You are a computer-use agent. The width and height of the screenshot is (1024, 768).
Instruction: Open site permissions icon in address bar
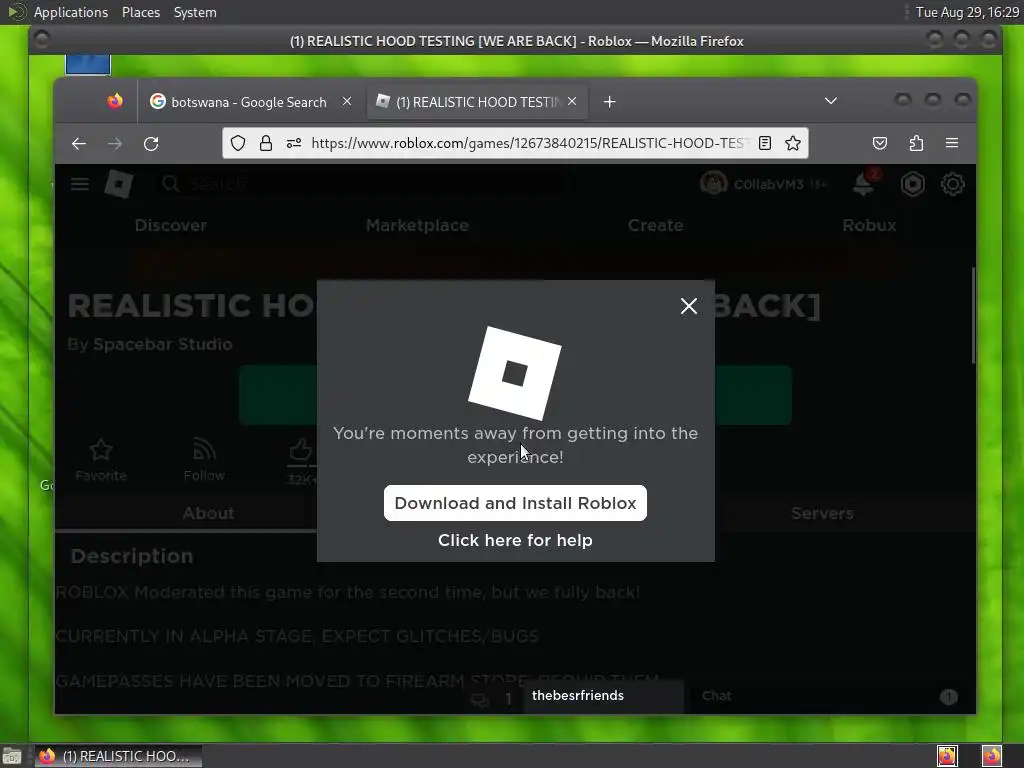click(294, 143)
